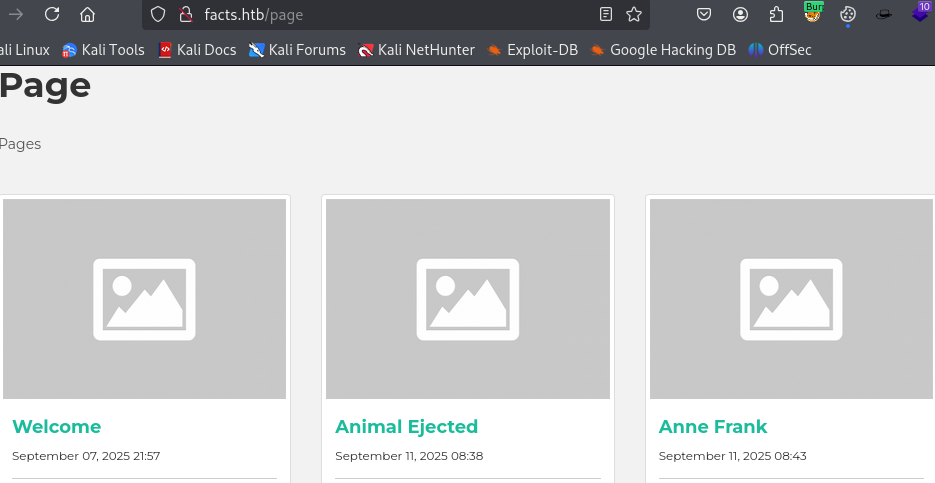Open the extensions puzzle icon
Screen dimensions: 935x483
point(776,14)
